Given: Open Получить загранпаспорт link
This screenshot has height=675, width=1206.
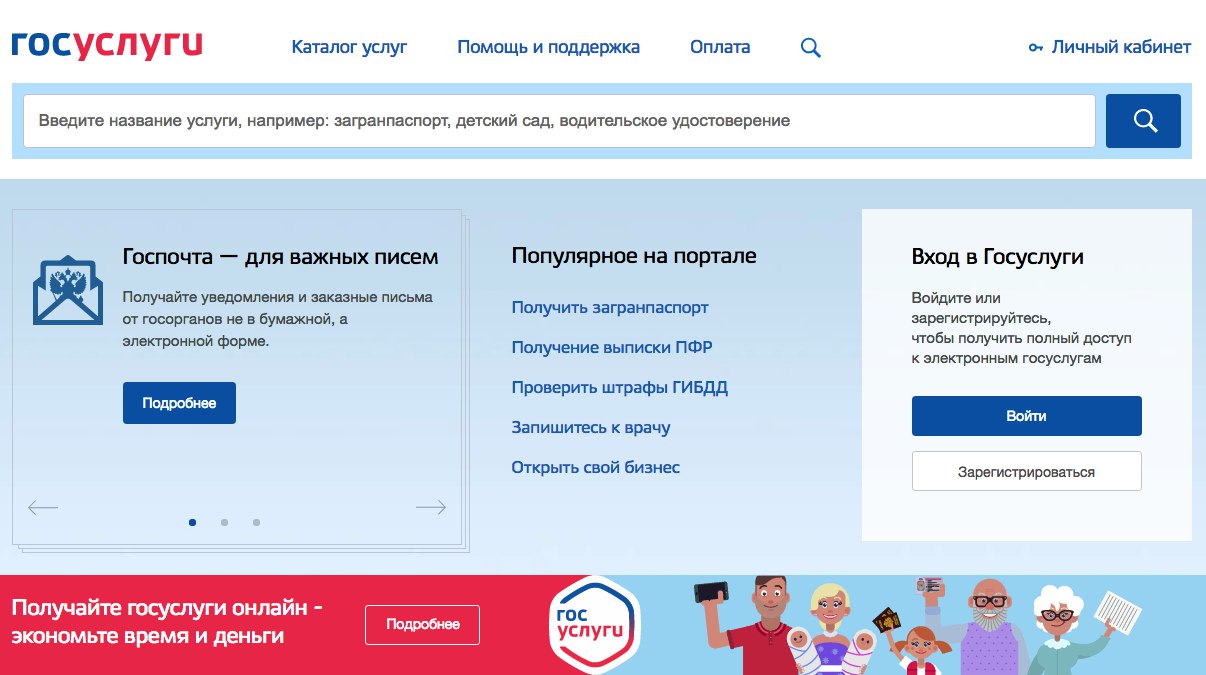Looking at the screenshot, I should pyautogui.click(x=610, y=308).
